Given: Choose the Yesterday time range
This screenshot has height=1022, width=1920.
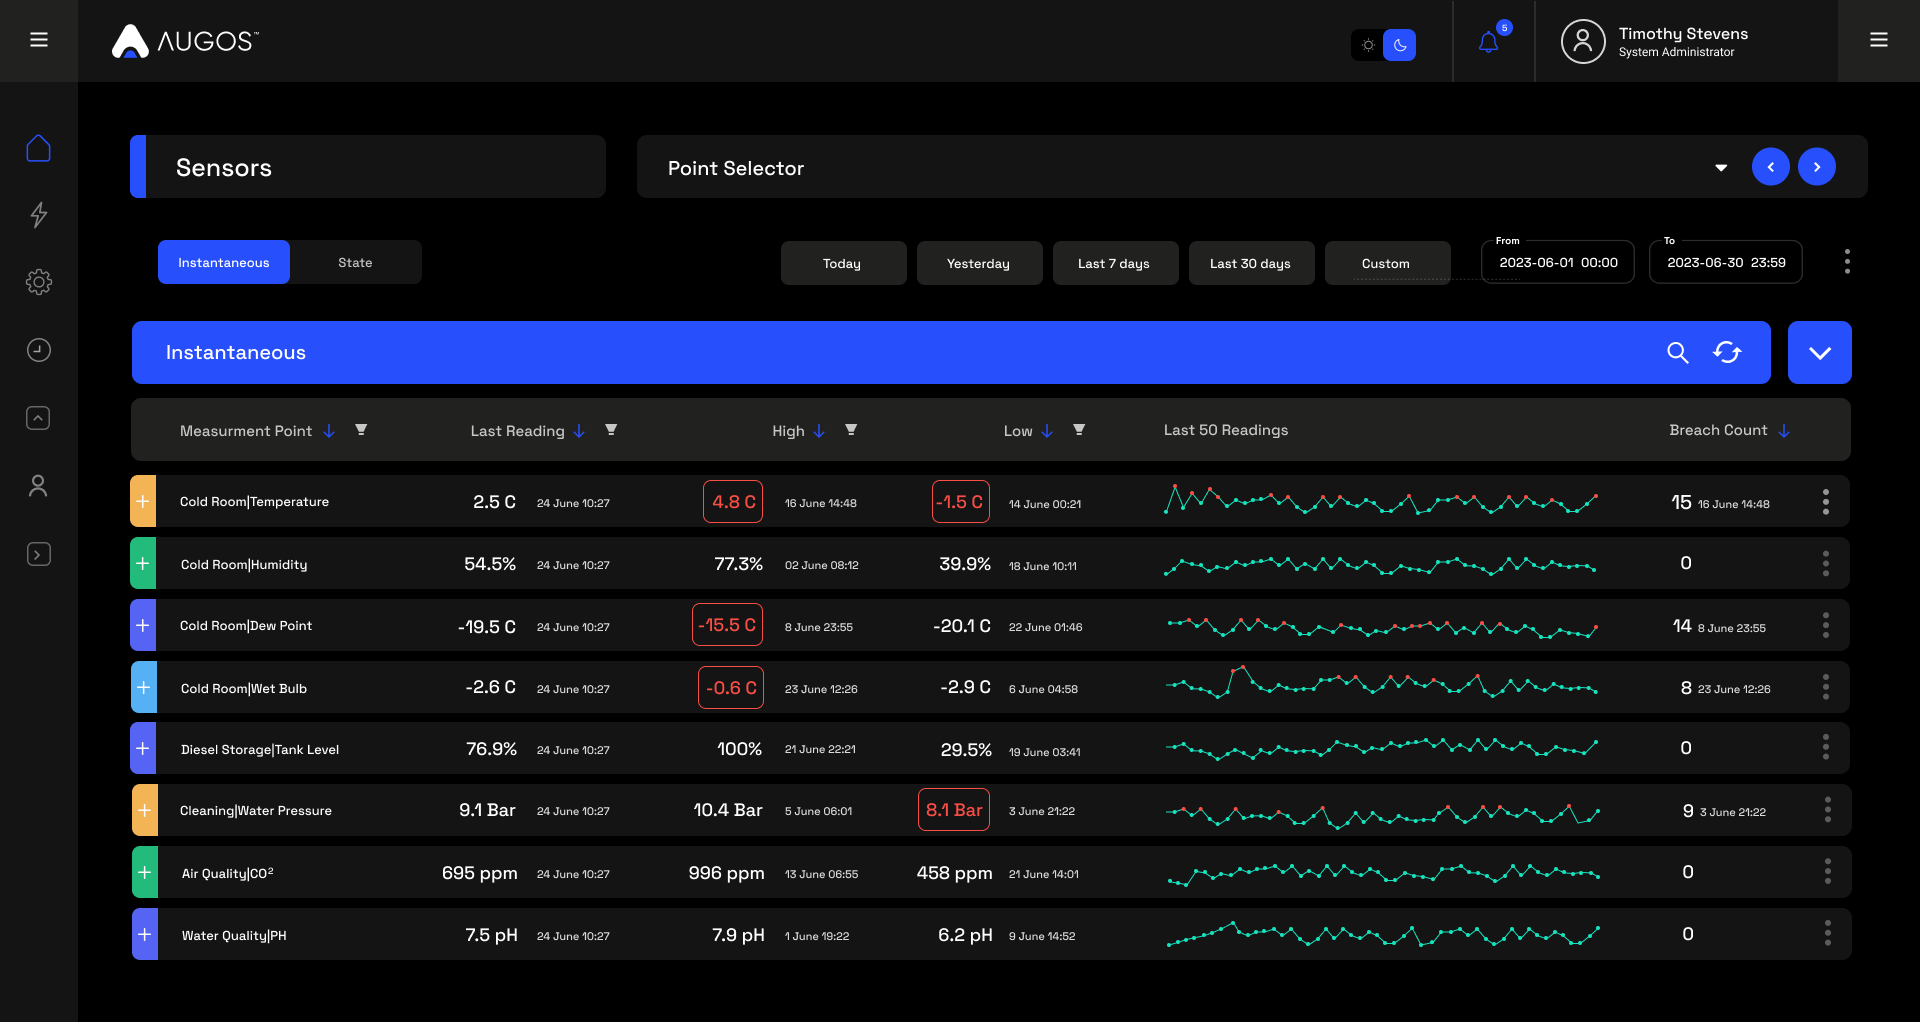Looking at the screenshot, I should coord(979,263).
